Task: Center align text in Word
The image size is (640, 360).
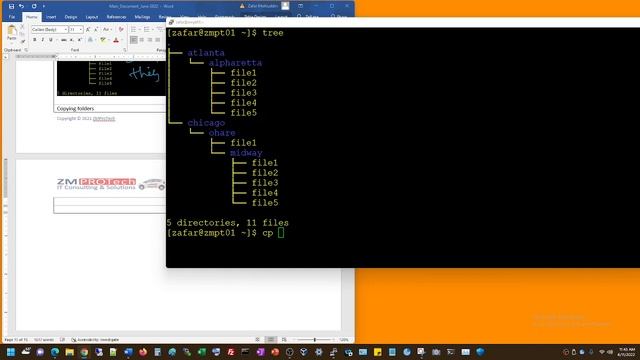Action: (142, 40)
